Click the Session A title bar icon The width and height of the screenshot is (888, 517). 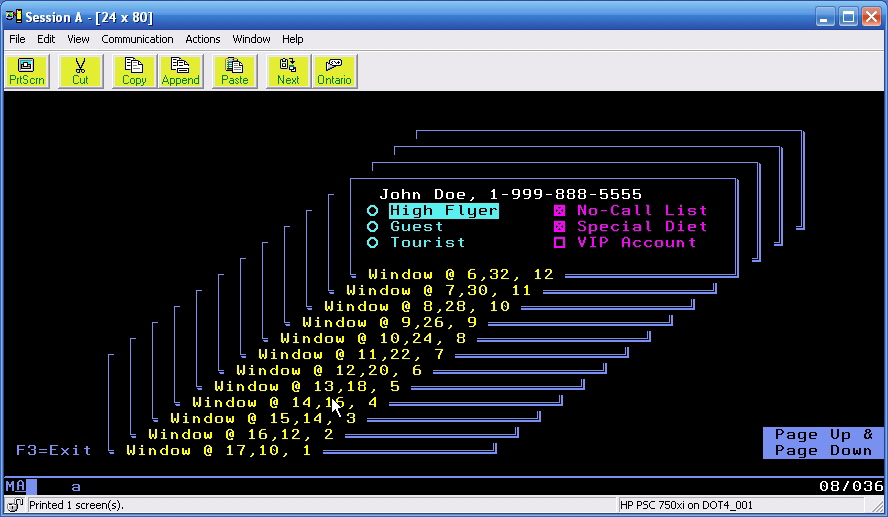(14, 17)
